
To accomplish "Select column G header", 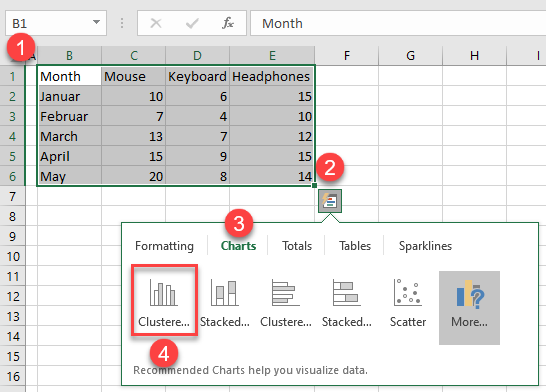I will click(411, 55).
